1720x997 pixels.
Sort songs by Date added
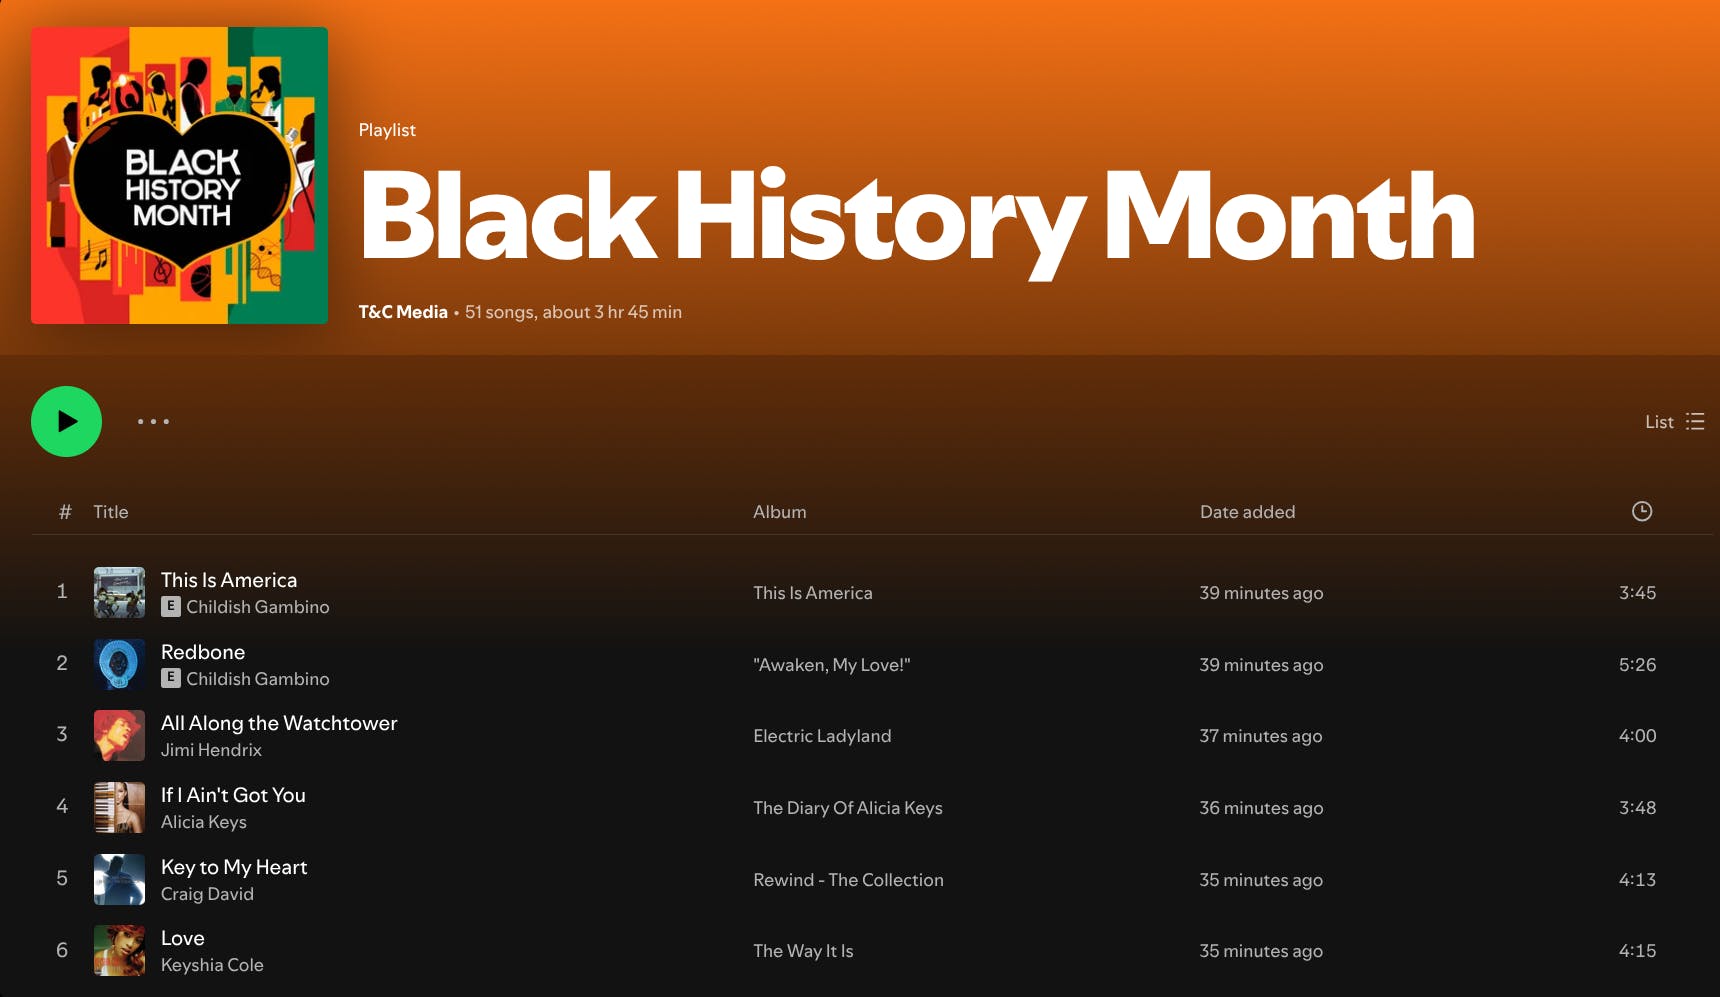(1247, 511)
